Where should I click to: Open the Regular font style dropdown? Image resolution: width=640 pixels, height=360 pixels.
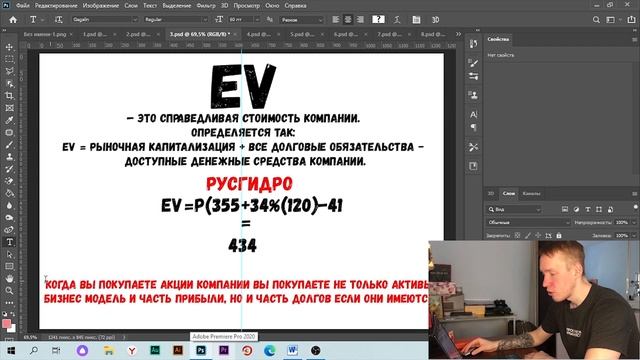[176, 20]
